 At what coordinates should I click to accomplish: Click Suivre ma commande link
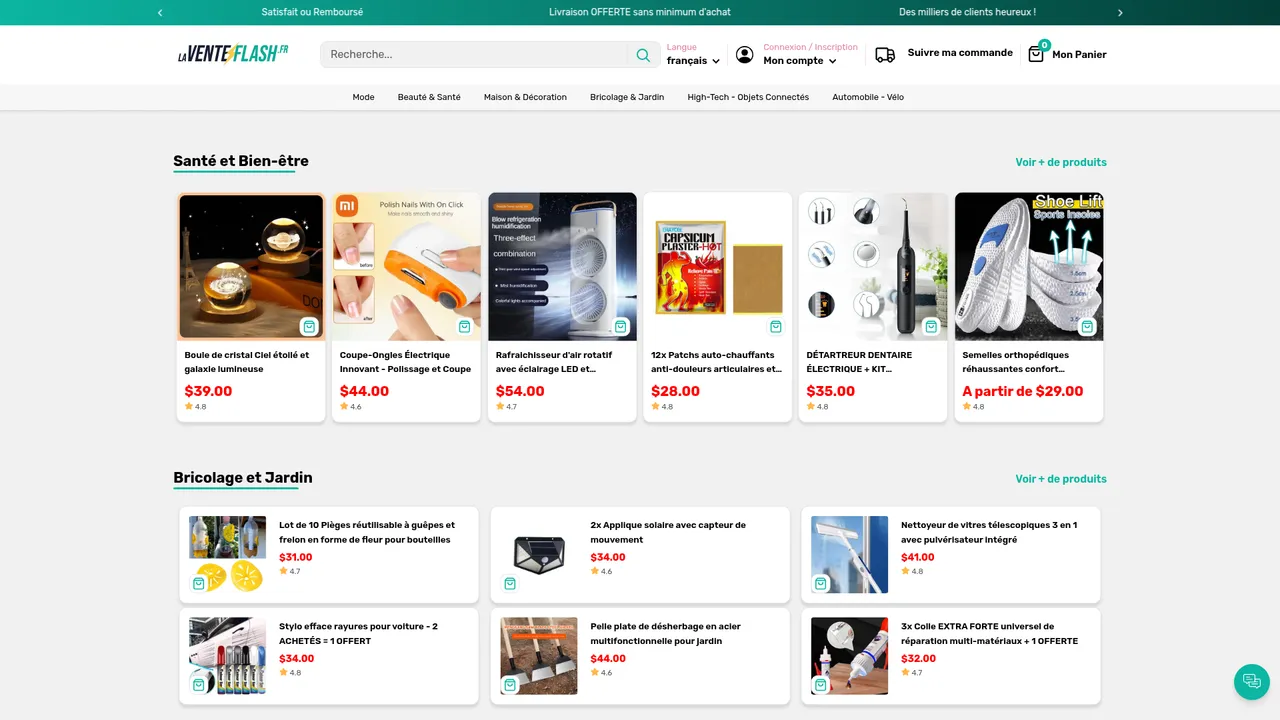[x=960, y=53]
